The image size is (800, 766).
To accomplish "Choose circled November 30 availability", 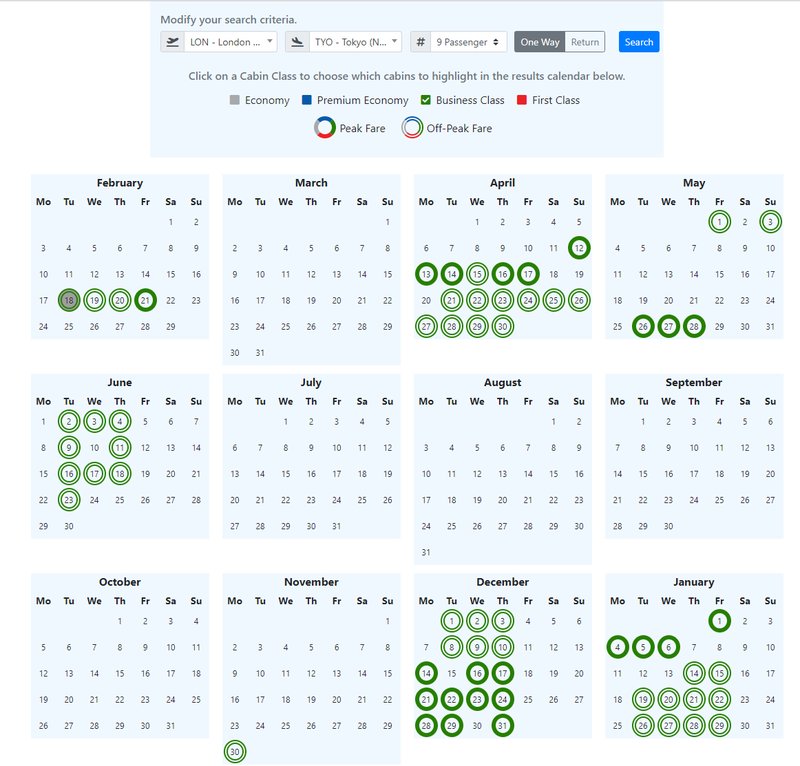I will pos(235,752).
